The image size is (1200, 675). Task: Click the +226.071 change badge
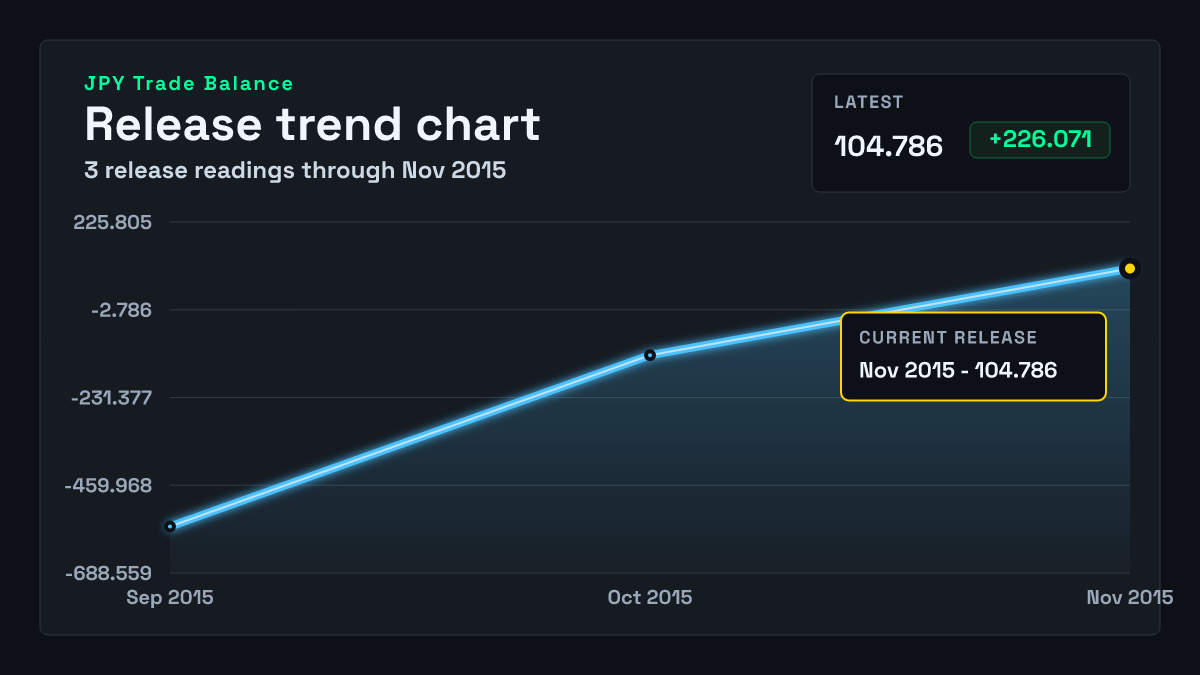click(x=1040, y=140)
